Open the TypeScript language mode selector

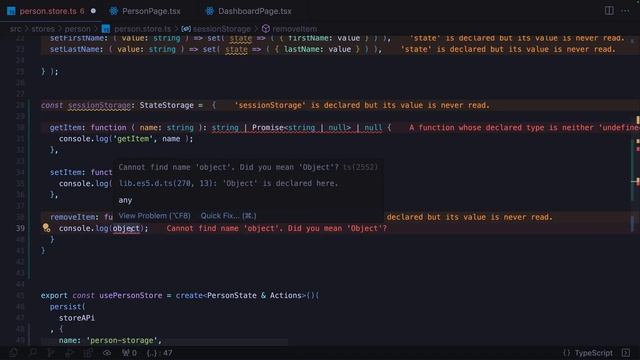593,353
